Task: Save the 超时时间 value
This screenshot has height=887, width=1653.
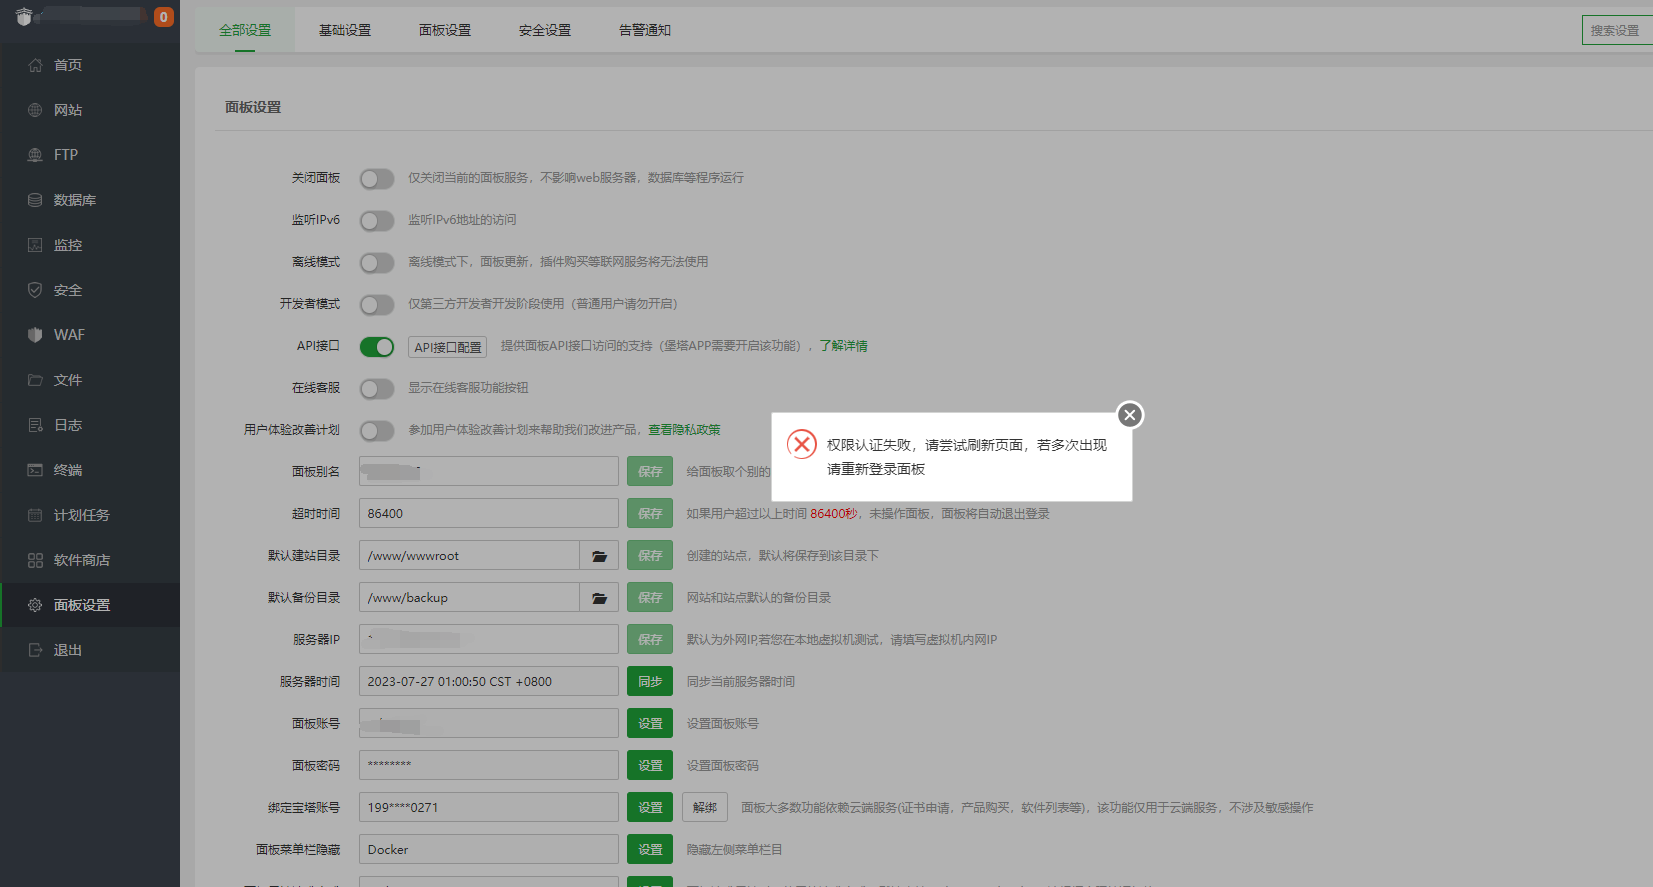Action: [x=650, y=513]
